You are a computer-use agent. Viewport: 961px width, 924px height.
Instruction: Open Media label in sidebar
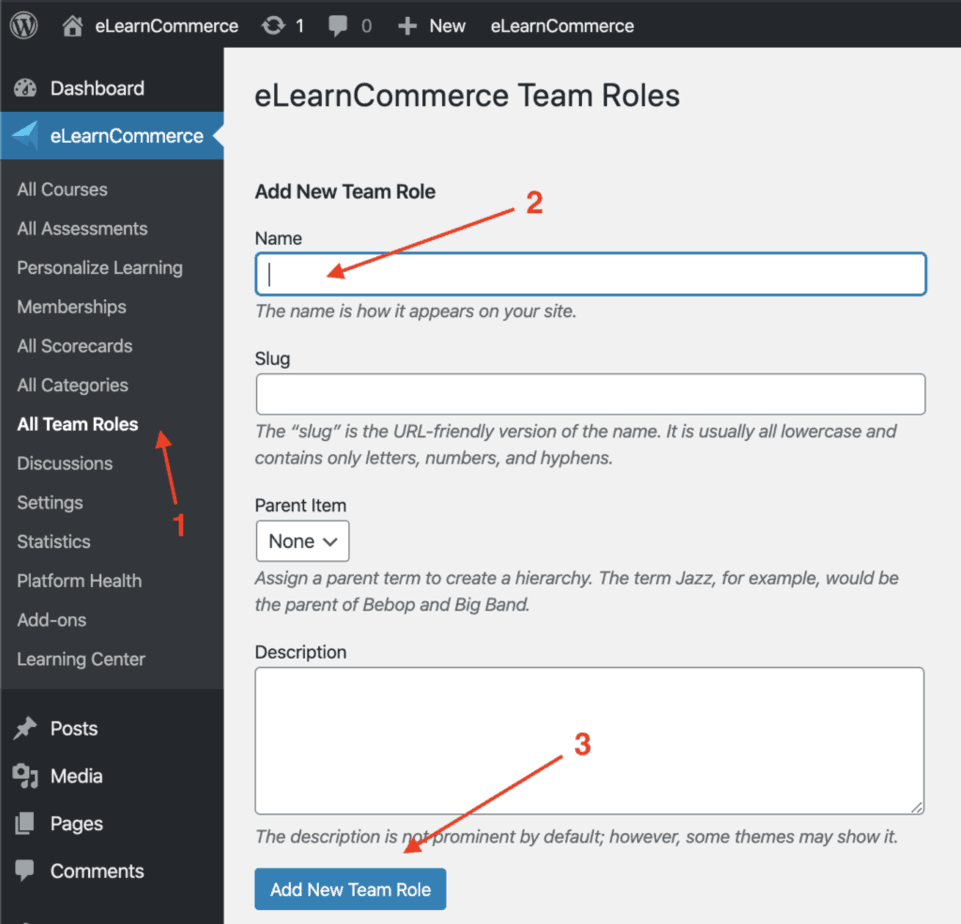tap(77, 776)
